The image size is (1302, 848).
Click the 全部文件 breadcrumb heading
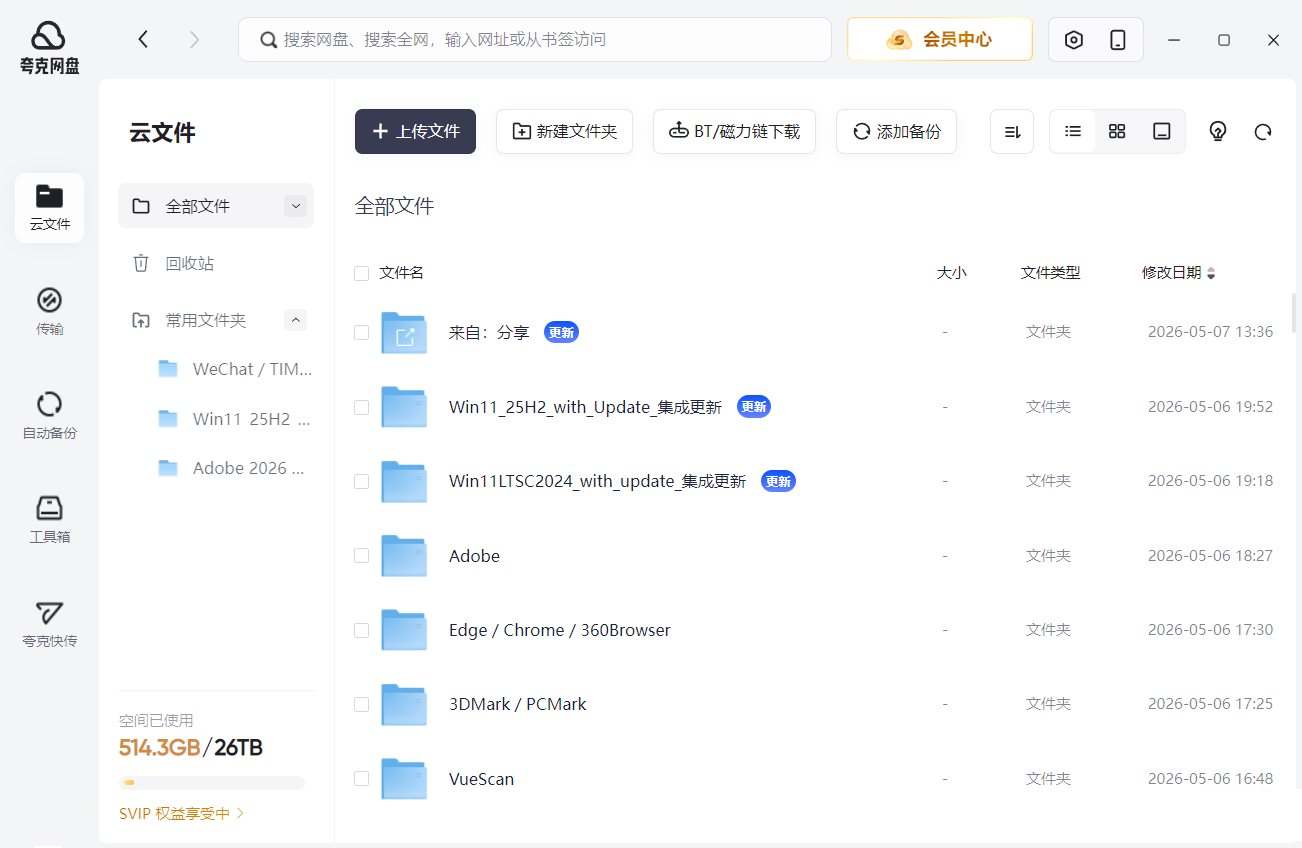(394, 206)
